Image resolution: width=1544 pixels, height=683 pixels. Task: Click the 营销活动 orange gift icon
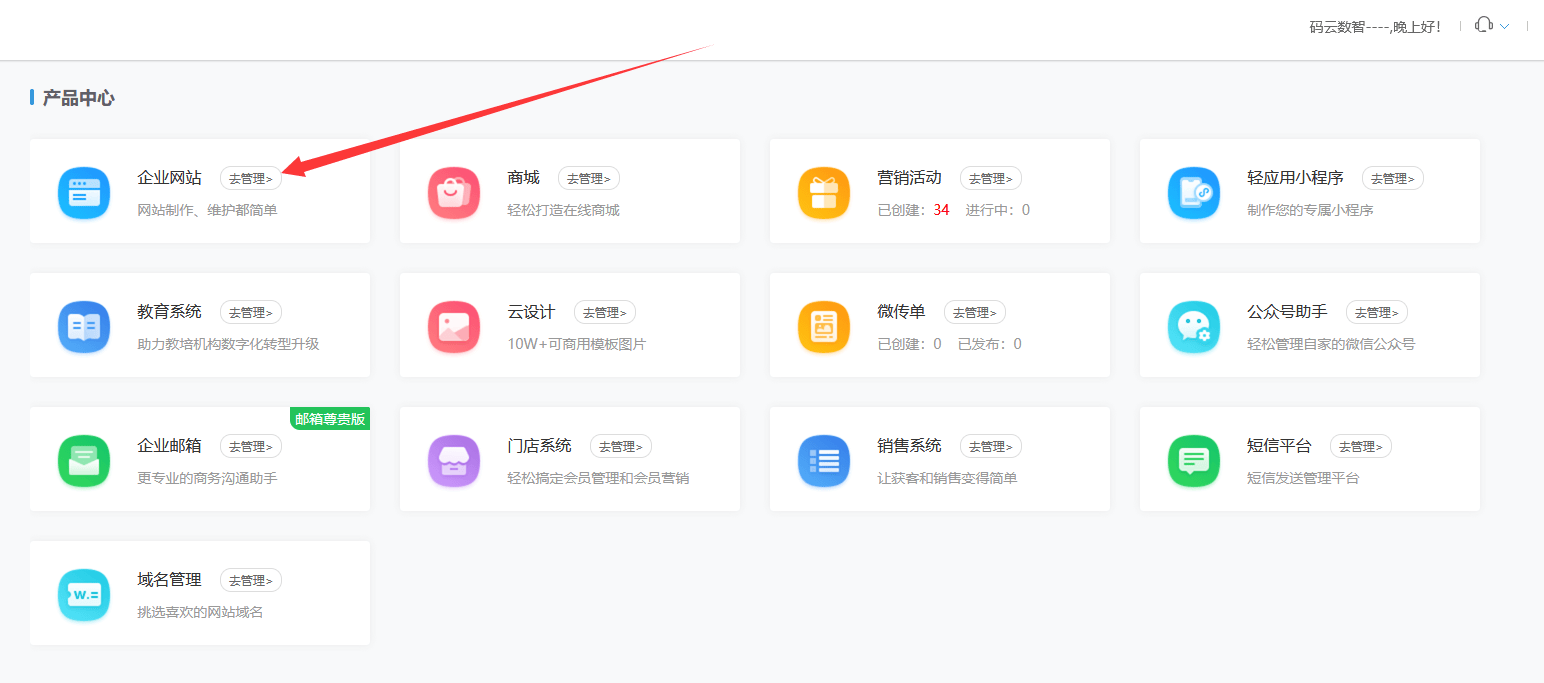(824, 193)
